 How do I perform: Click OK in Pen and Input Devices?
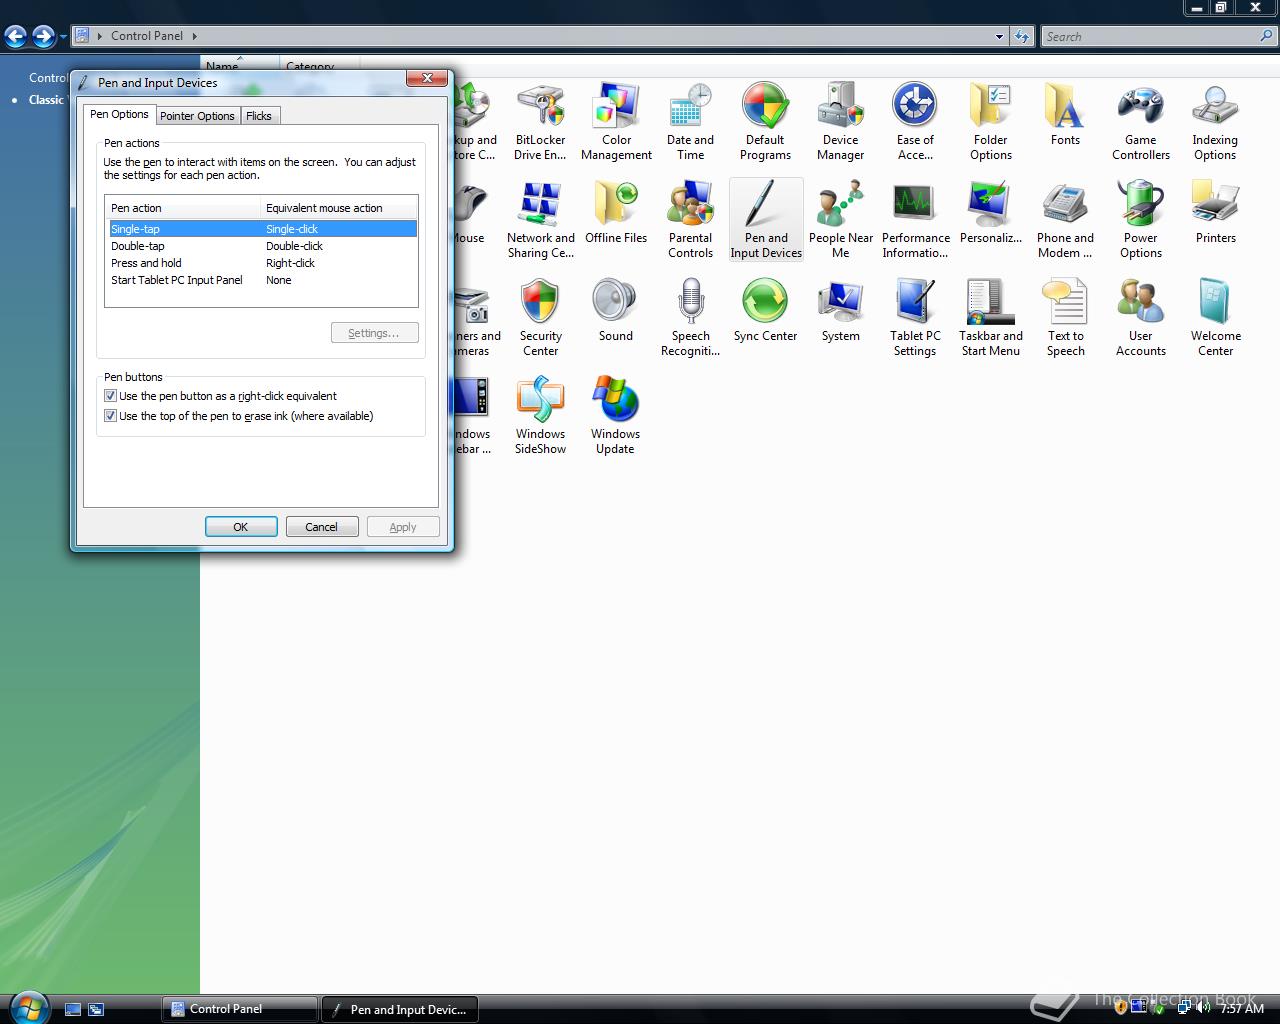click(x=241, y=527)
